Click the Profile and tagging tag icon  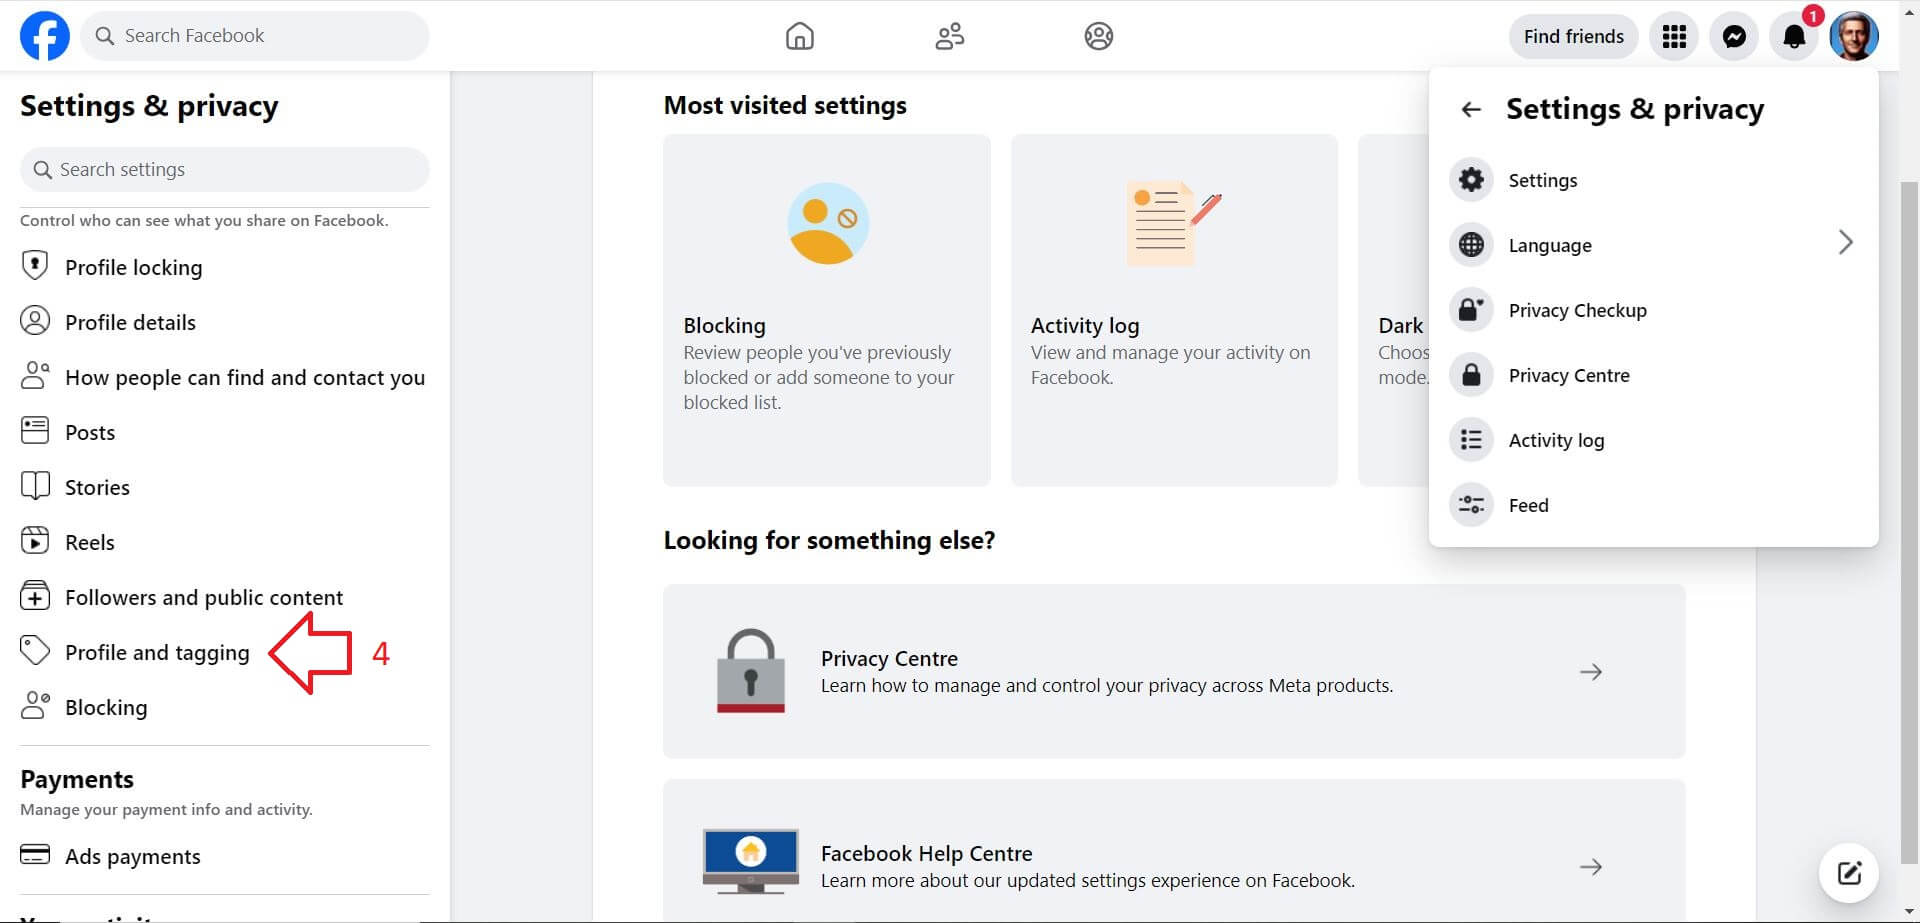(x=35, y=651)
